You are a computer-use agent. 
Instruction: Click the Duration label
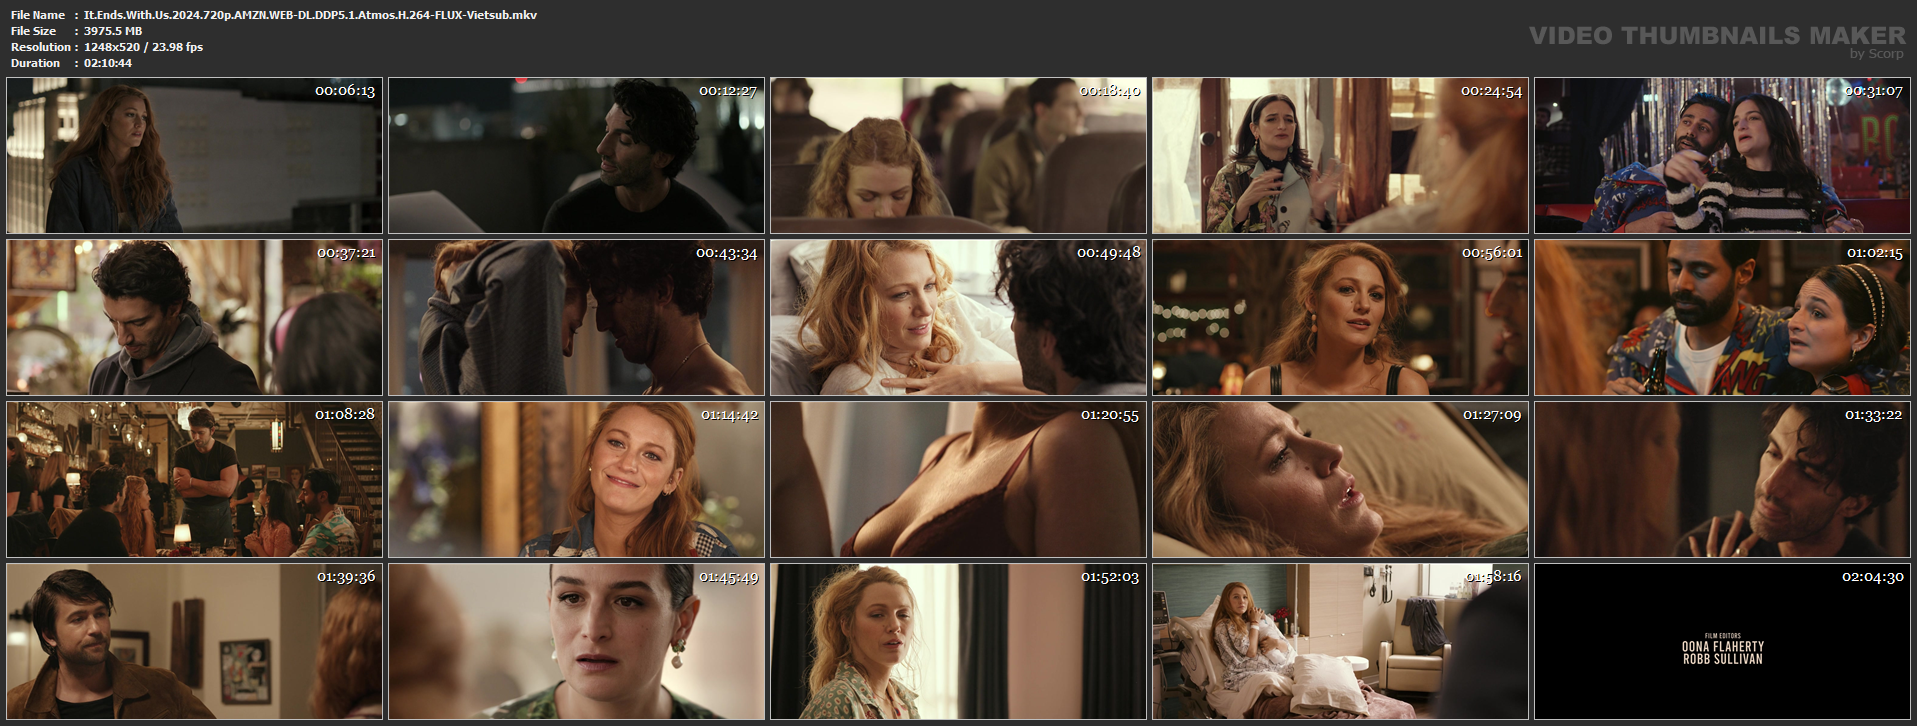(36, 63)
